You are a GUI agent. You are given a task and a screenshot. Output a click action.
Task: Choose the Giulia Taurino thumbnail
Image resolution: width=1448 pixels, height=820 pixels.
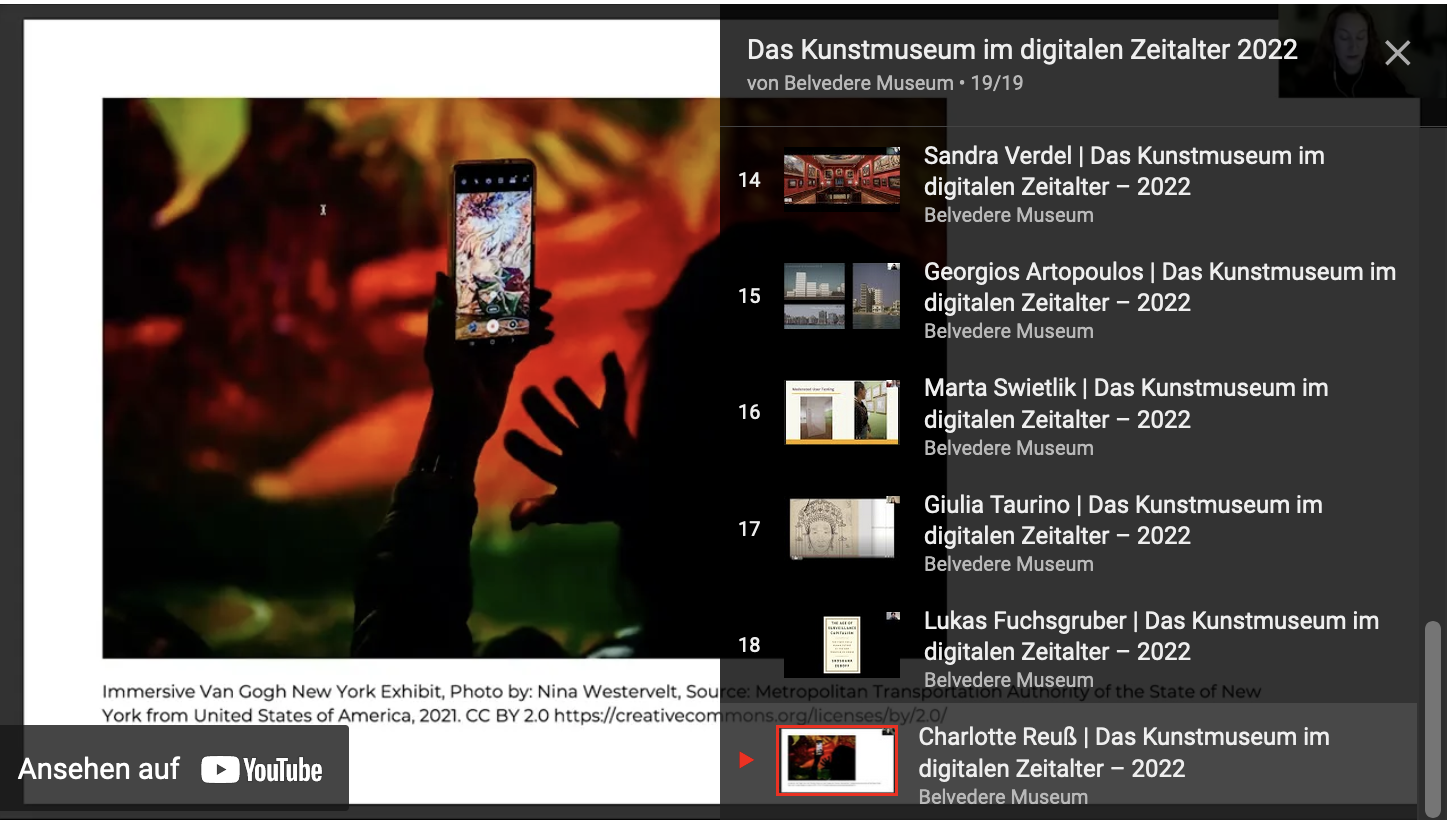pos(841,528)
